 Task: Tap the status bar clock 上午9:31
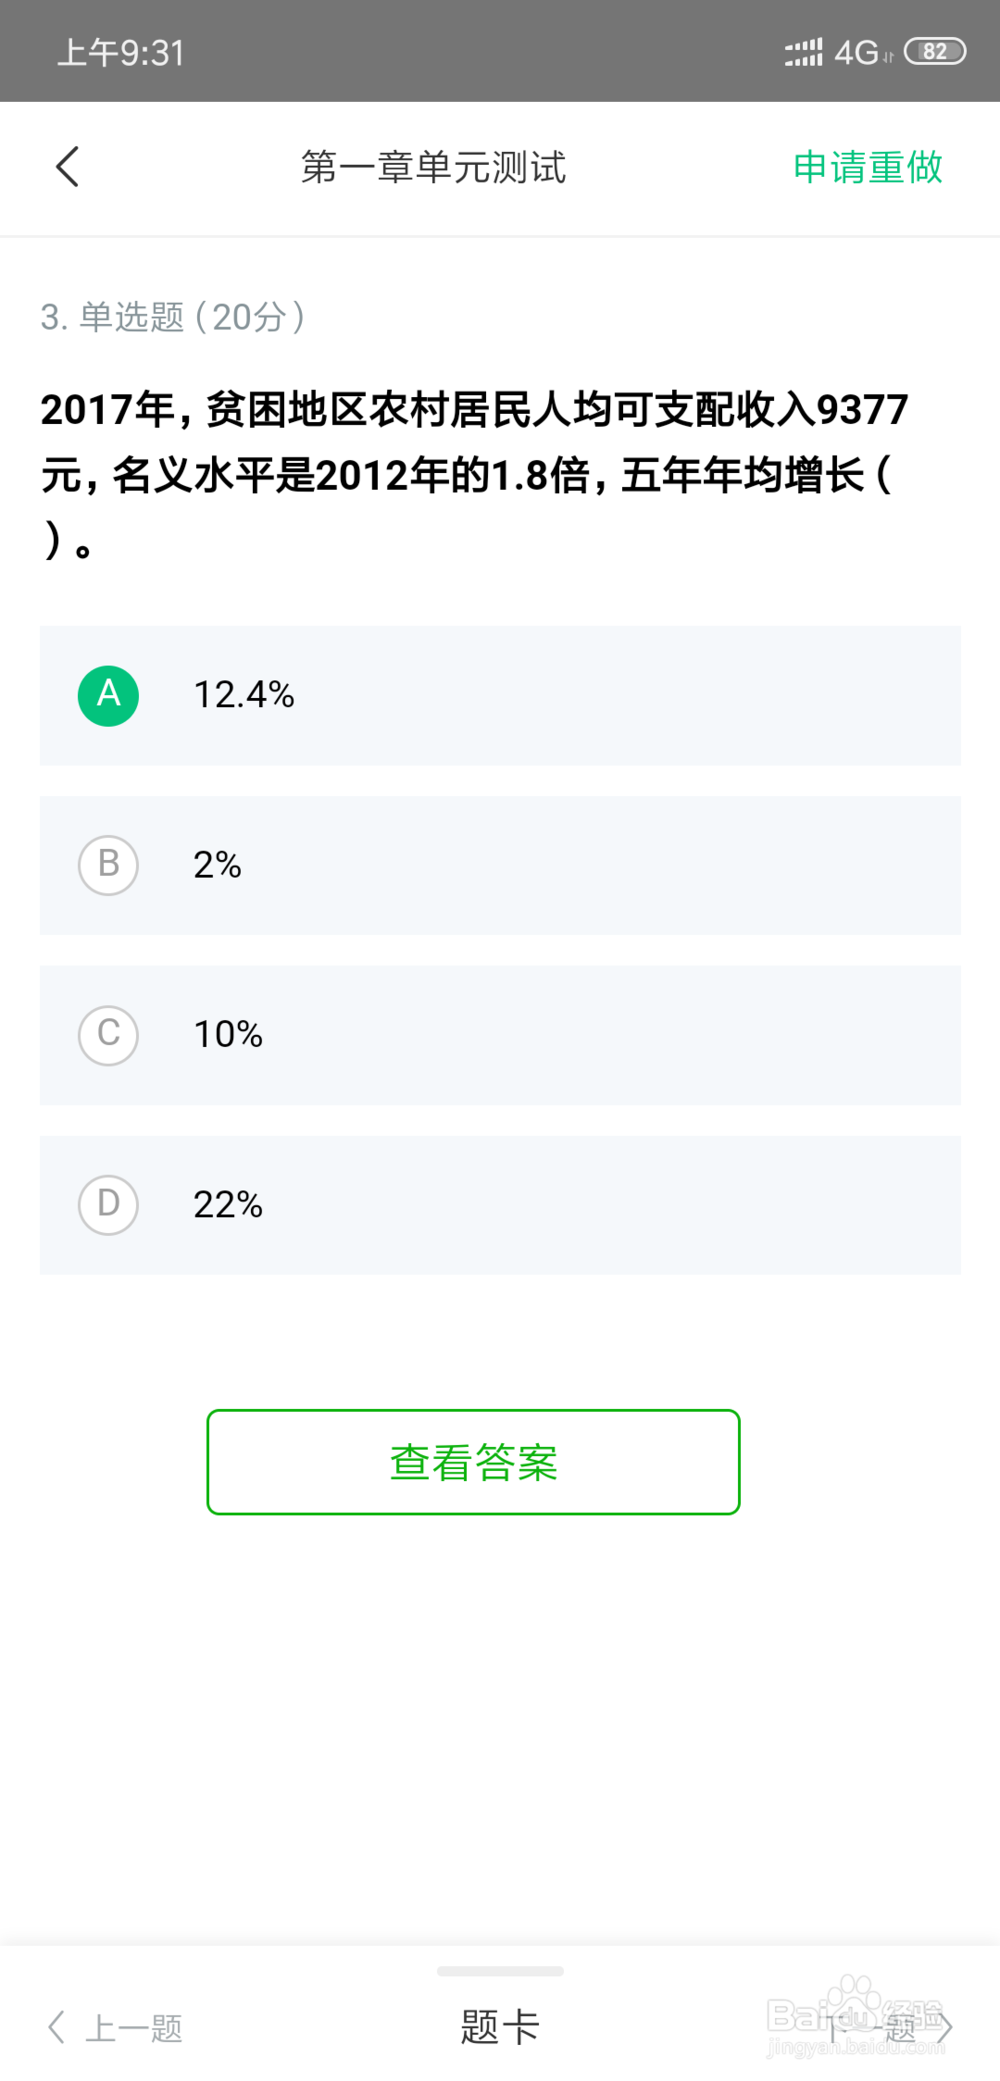click(x=121, y=52)
